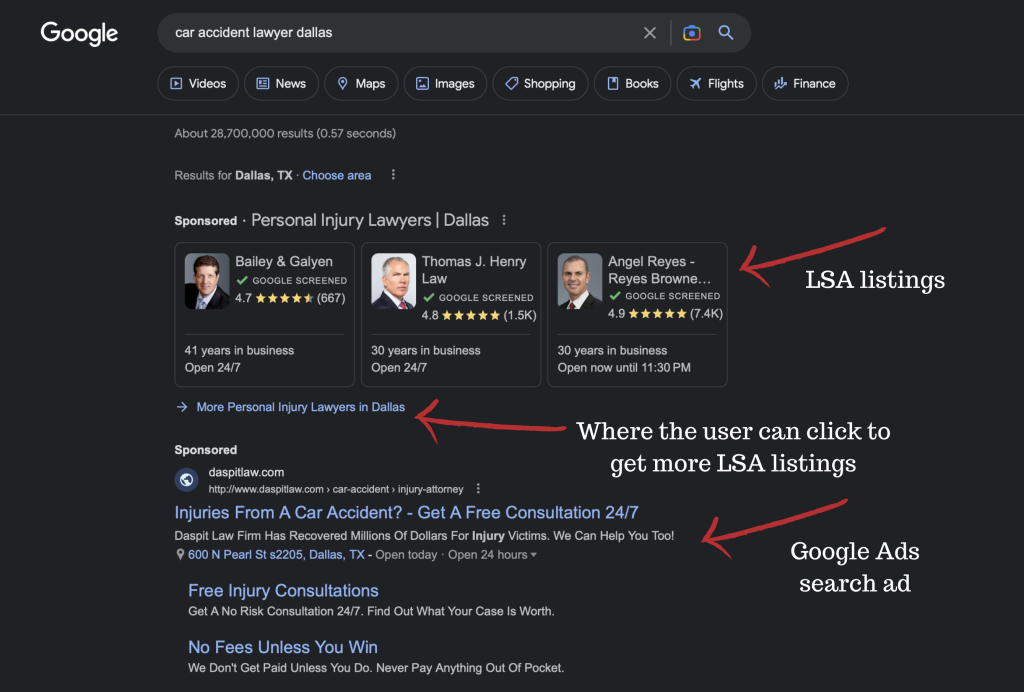Click the arrow icon before More Personal Injury Lawyers
The width and height of the screenshot is (1024, 692).
click(x=182, y=407)
